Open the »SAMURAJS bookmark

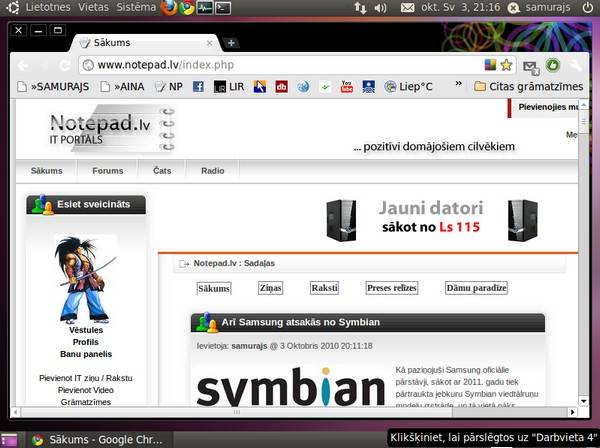tap(54, 87)
